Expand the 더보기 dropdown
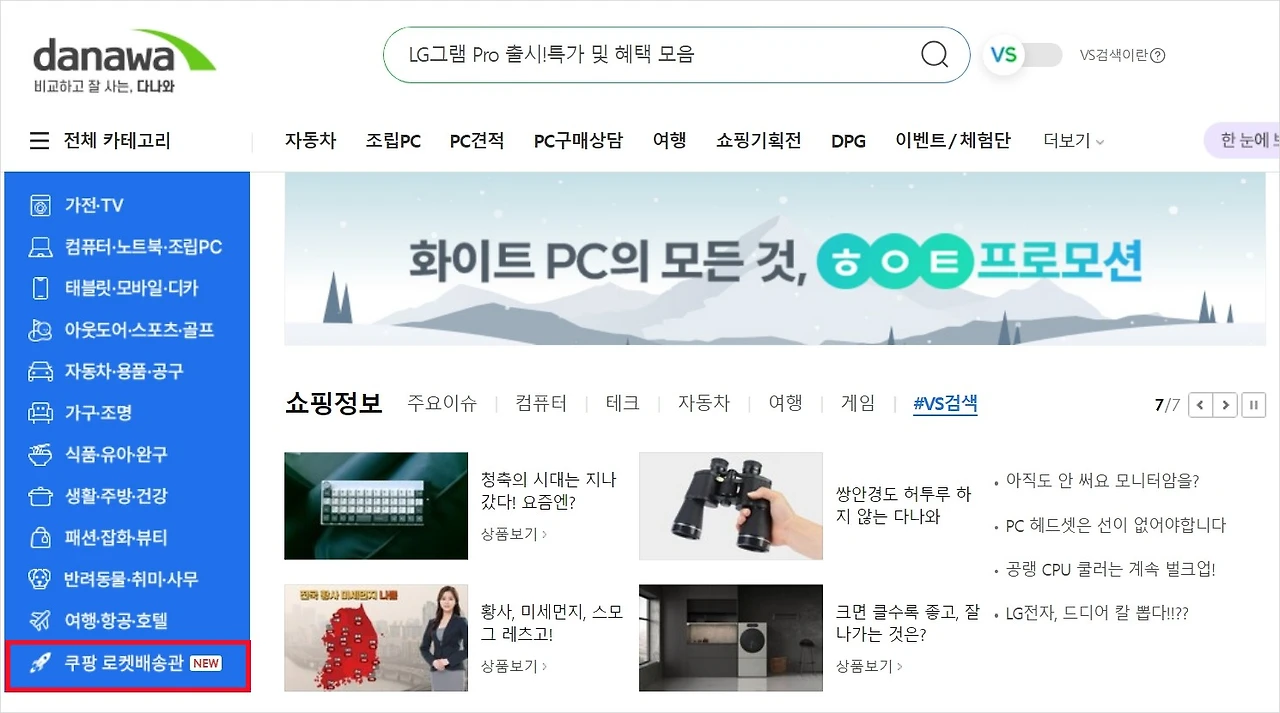 tap(1073, 141)
